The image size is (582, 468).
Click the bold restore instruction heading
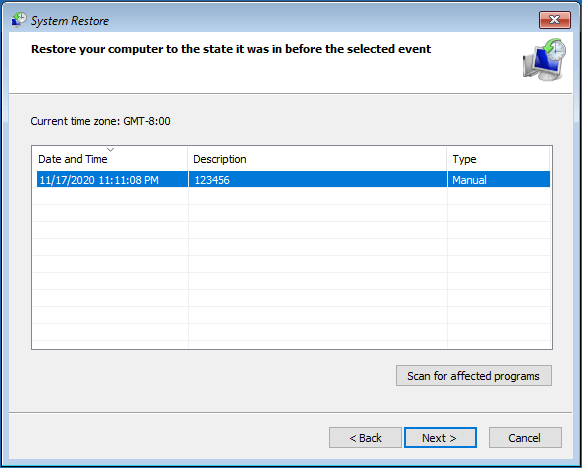(231, 49)
